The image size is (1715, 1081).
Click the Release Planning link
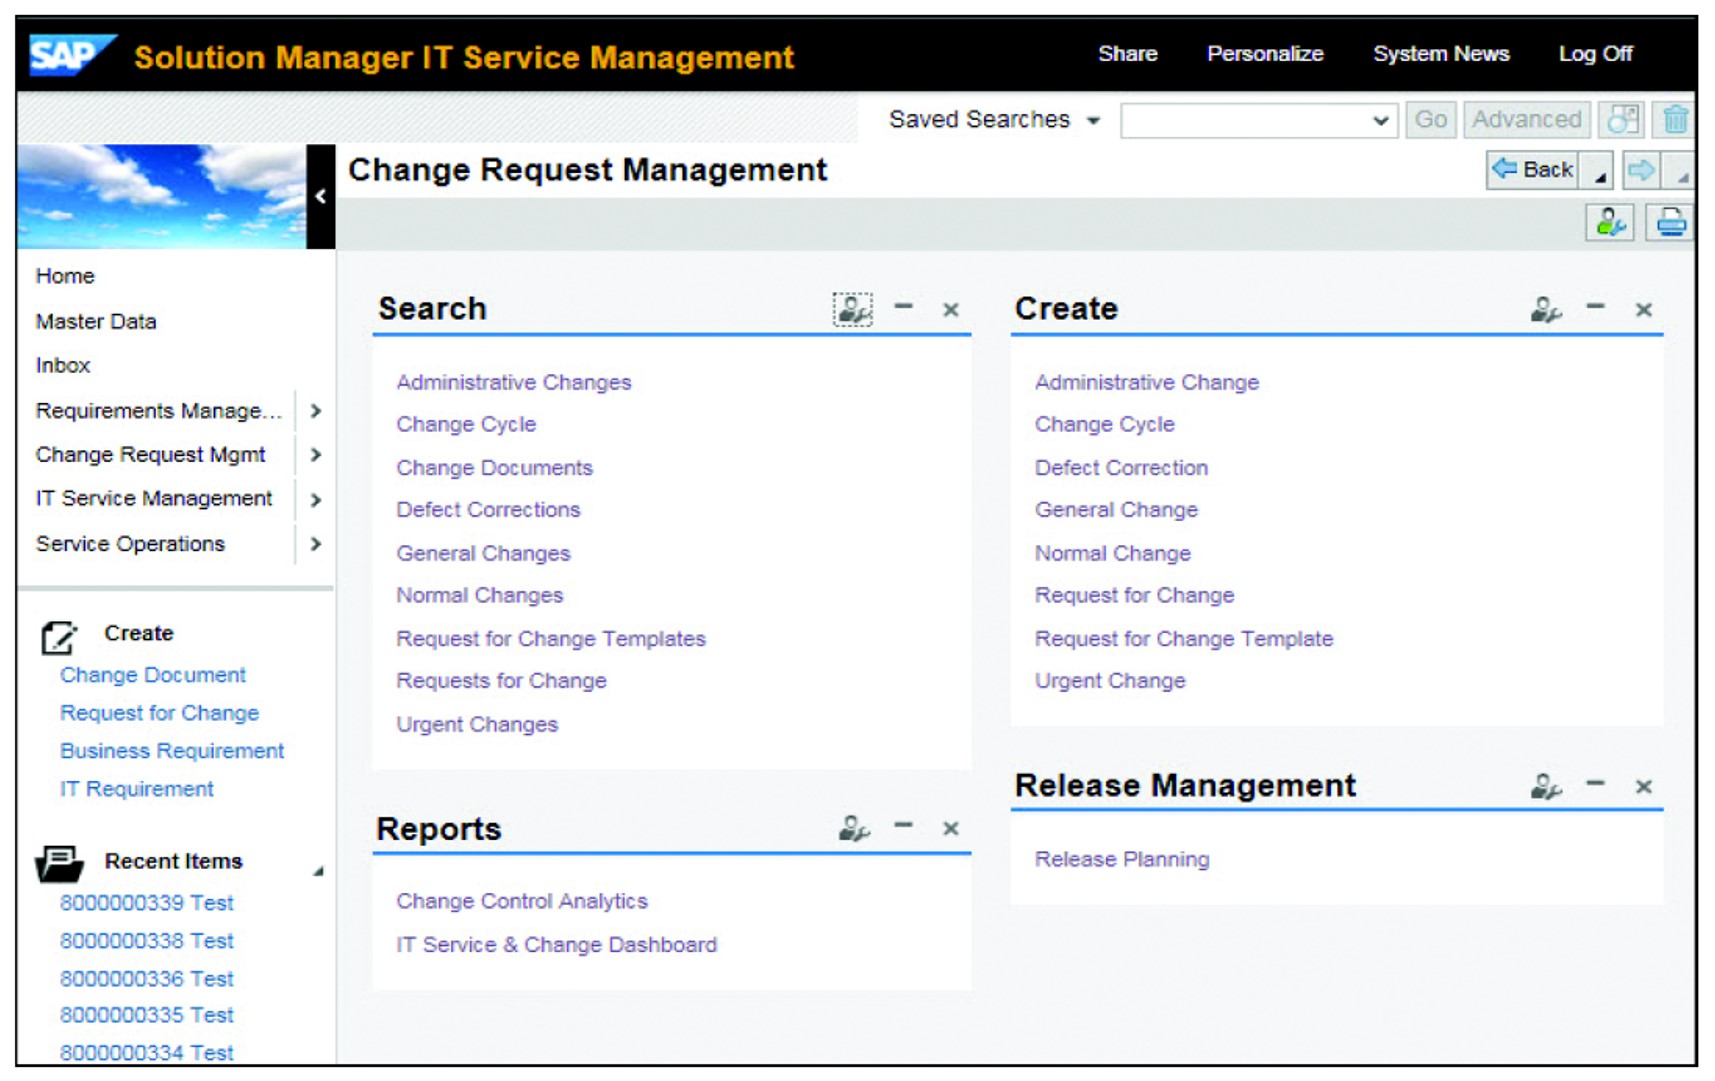coord(1121,858)
